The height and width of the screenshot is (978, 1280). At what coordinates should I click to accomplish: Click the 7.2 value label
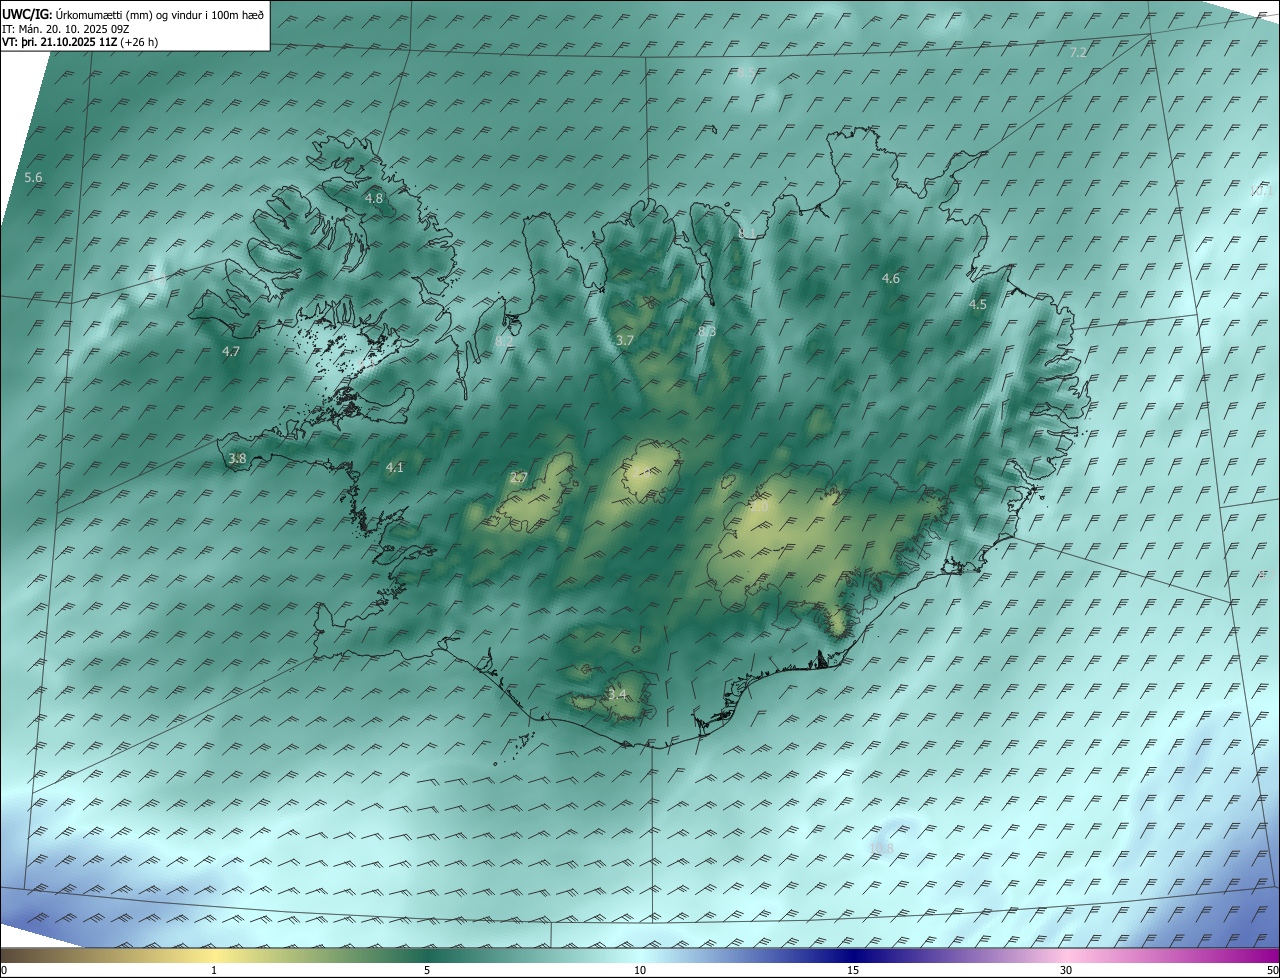tap(1078, 52)
